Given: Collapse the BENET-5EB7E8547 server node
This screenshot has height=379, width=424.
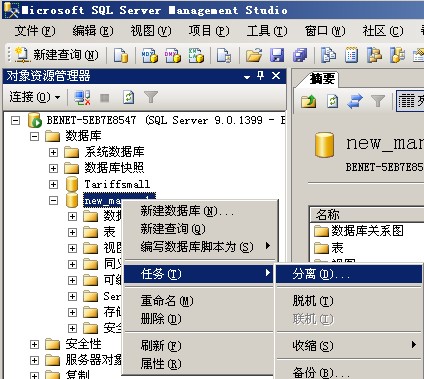Looking at the screenshot, I should [16, 120].
